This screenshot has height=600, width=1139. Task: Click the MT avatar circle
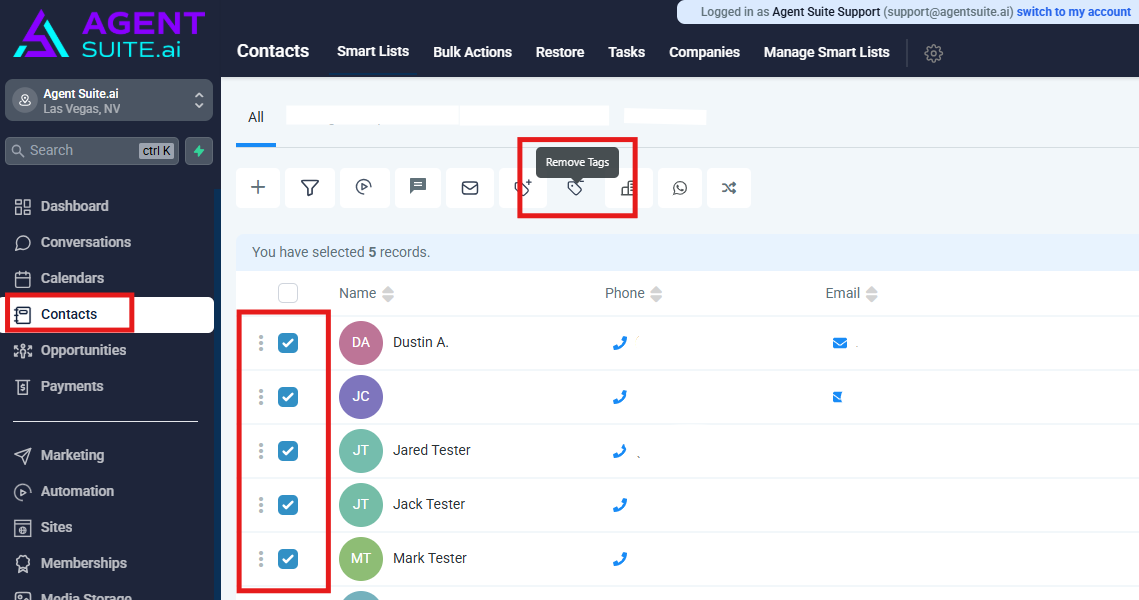pyautogui.click(x=361, y=559)
